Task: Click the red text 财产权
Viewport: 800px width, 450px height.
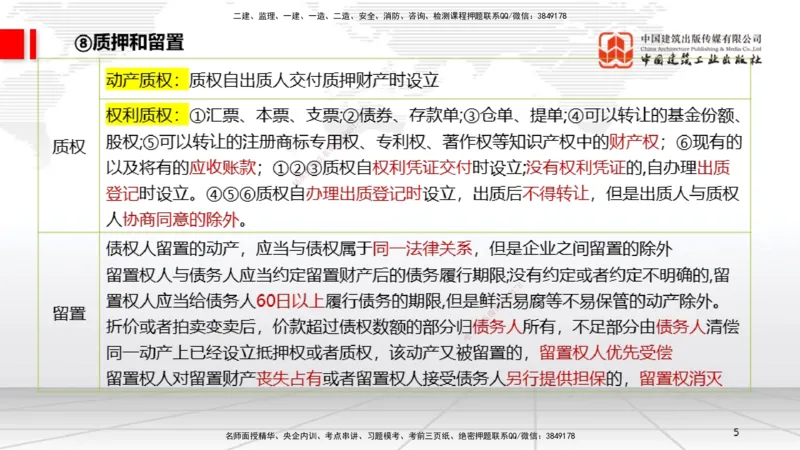Action: [x=634, y=142]
